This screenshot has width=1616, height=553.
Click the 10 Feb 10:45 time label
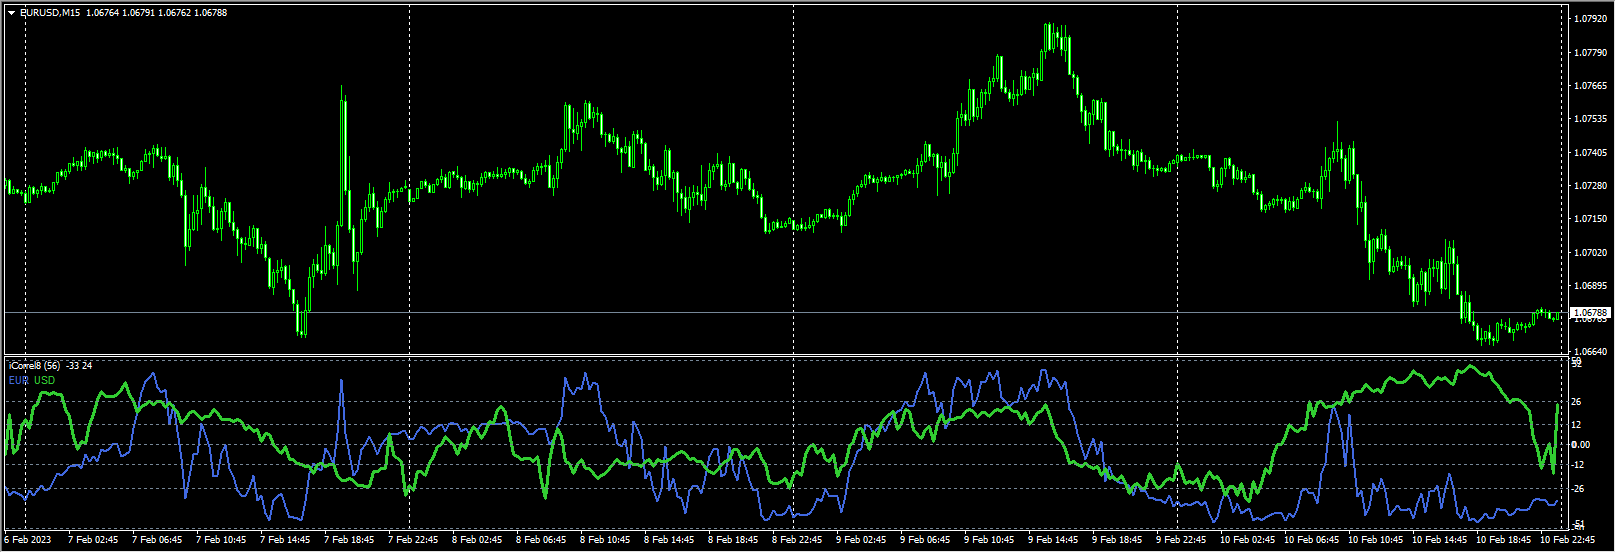click(x=1375, y=540)
